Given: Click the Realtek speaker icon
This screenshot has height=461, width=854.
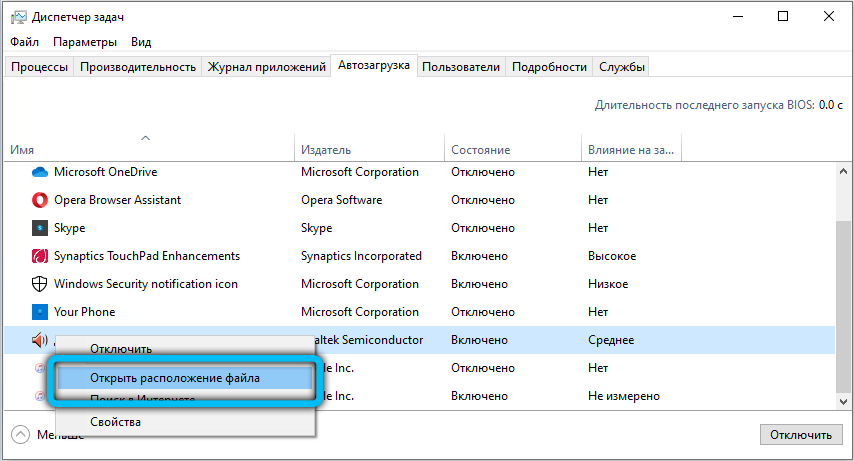Looking at the screenshot, I should click(x=40, y=340).
